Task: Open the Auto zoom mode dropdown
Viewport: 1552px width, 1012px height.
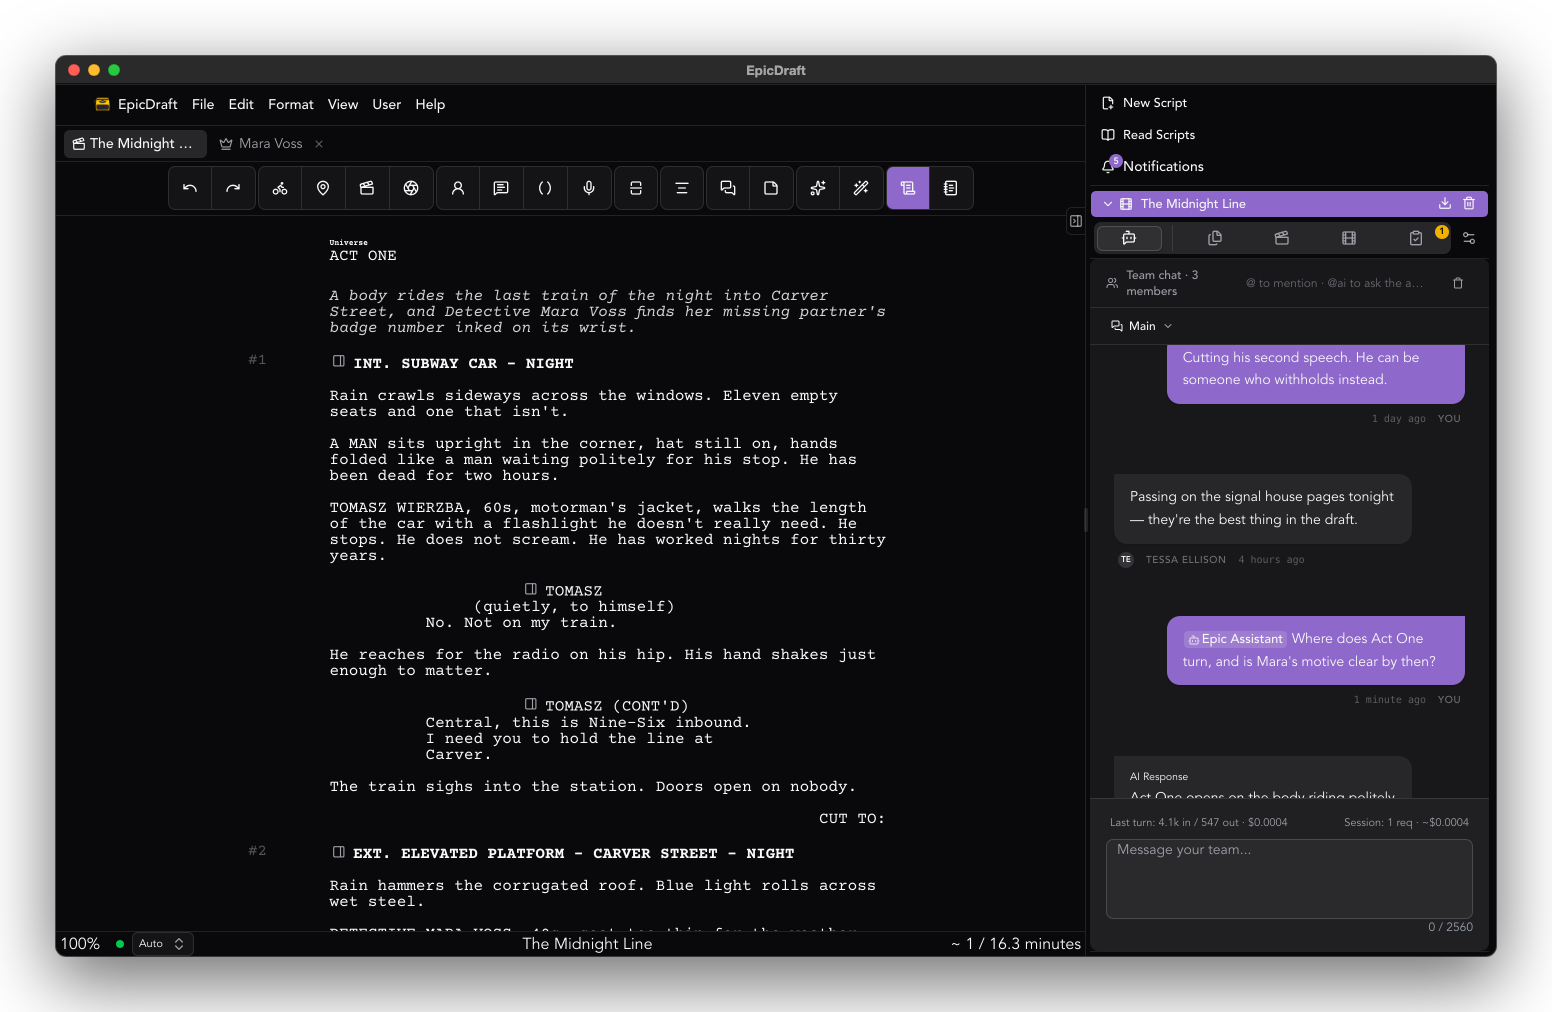Action: pos(161,944)
